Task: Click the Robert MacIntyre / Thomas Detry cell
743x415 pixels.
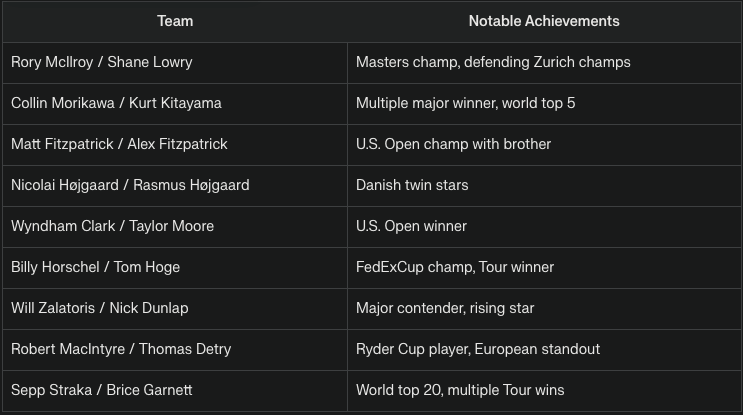Action: [x=175, y=350]
